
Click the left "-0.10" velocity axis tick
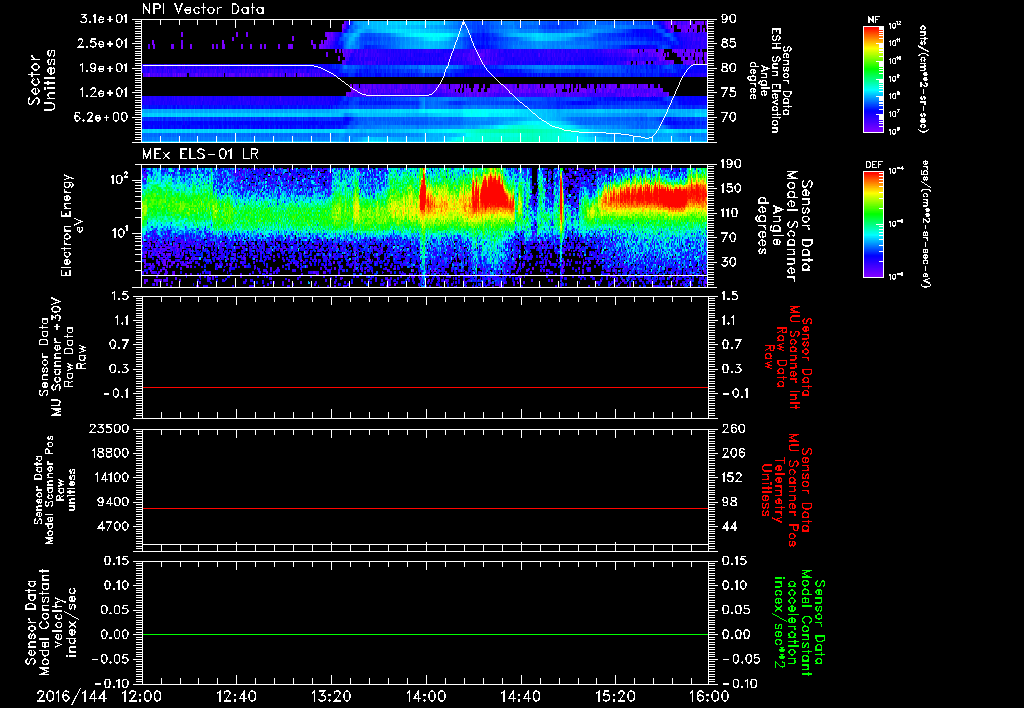coord(112,683)
